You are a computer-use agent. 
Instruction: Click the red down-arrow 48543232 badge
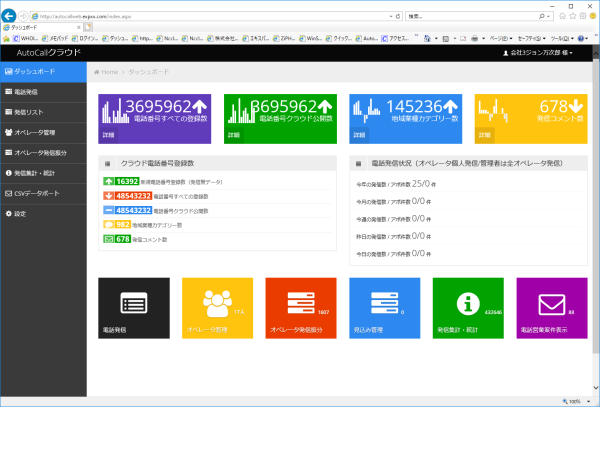(x=127, y=196)
